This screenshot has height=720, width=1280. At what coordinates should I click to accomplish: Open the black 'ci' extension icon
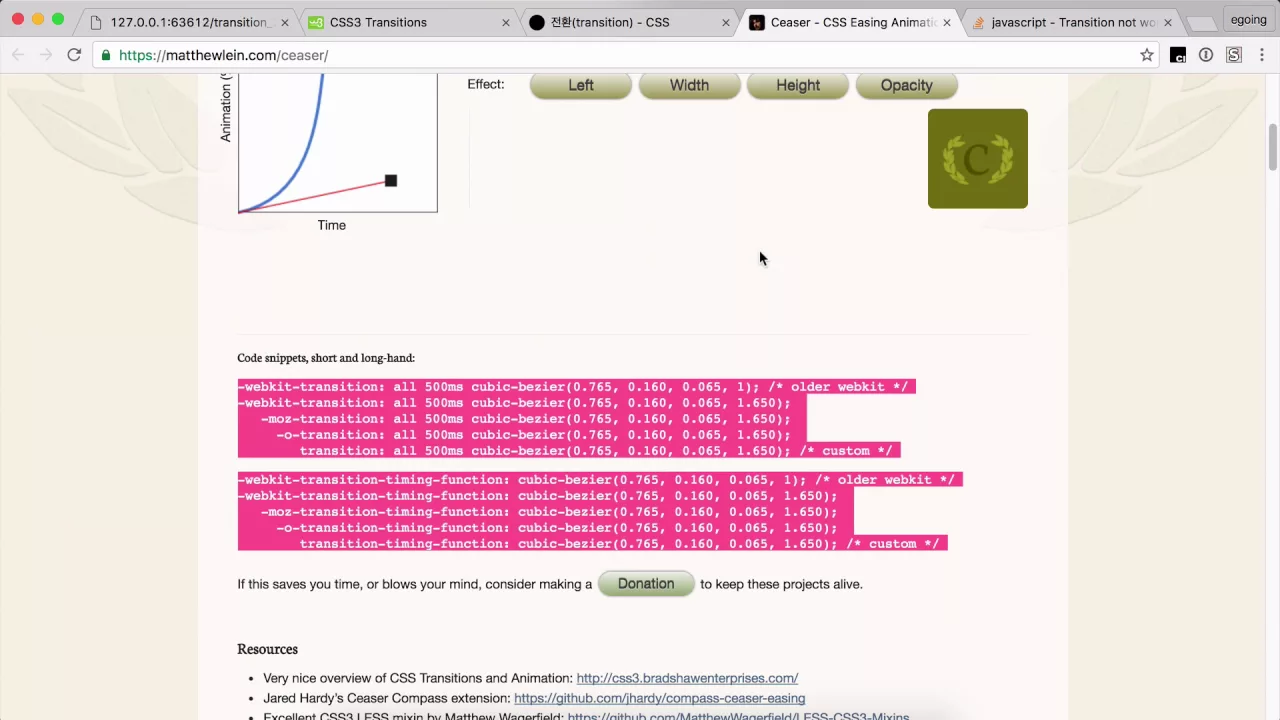[x=1178, y=55]
